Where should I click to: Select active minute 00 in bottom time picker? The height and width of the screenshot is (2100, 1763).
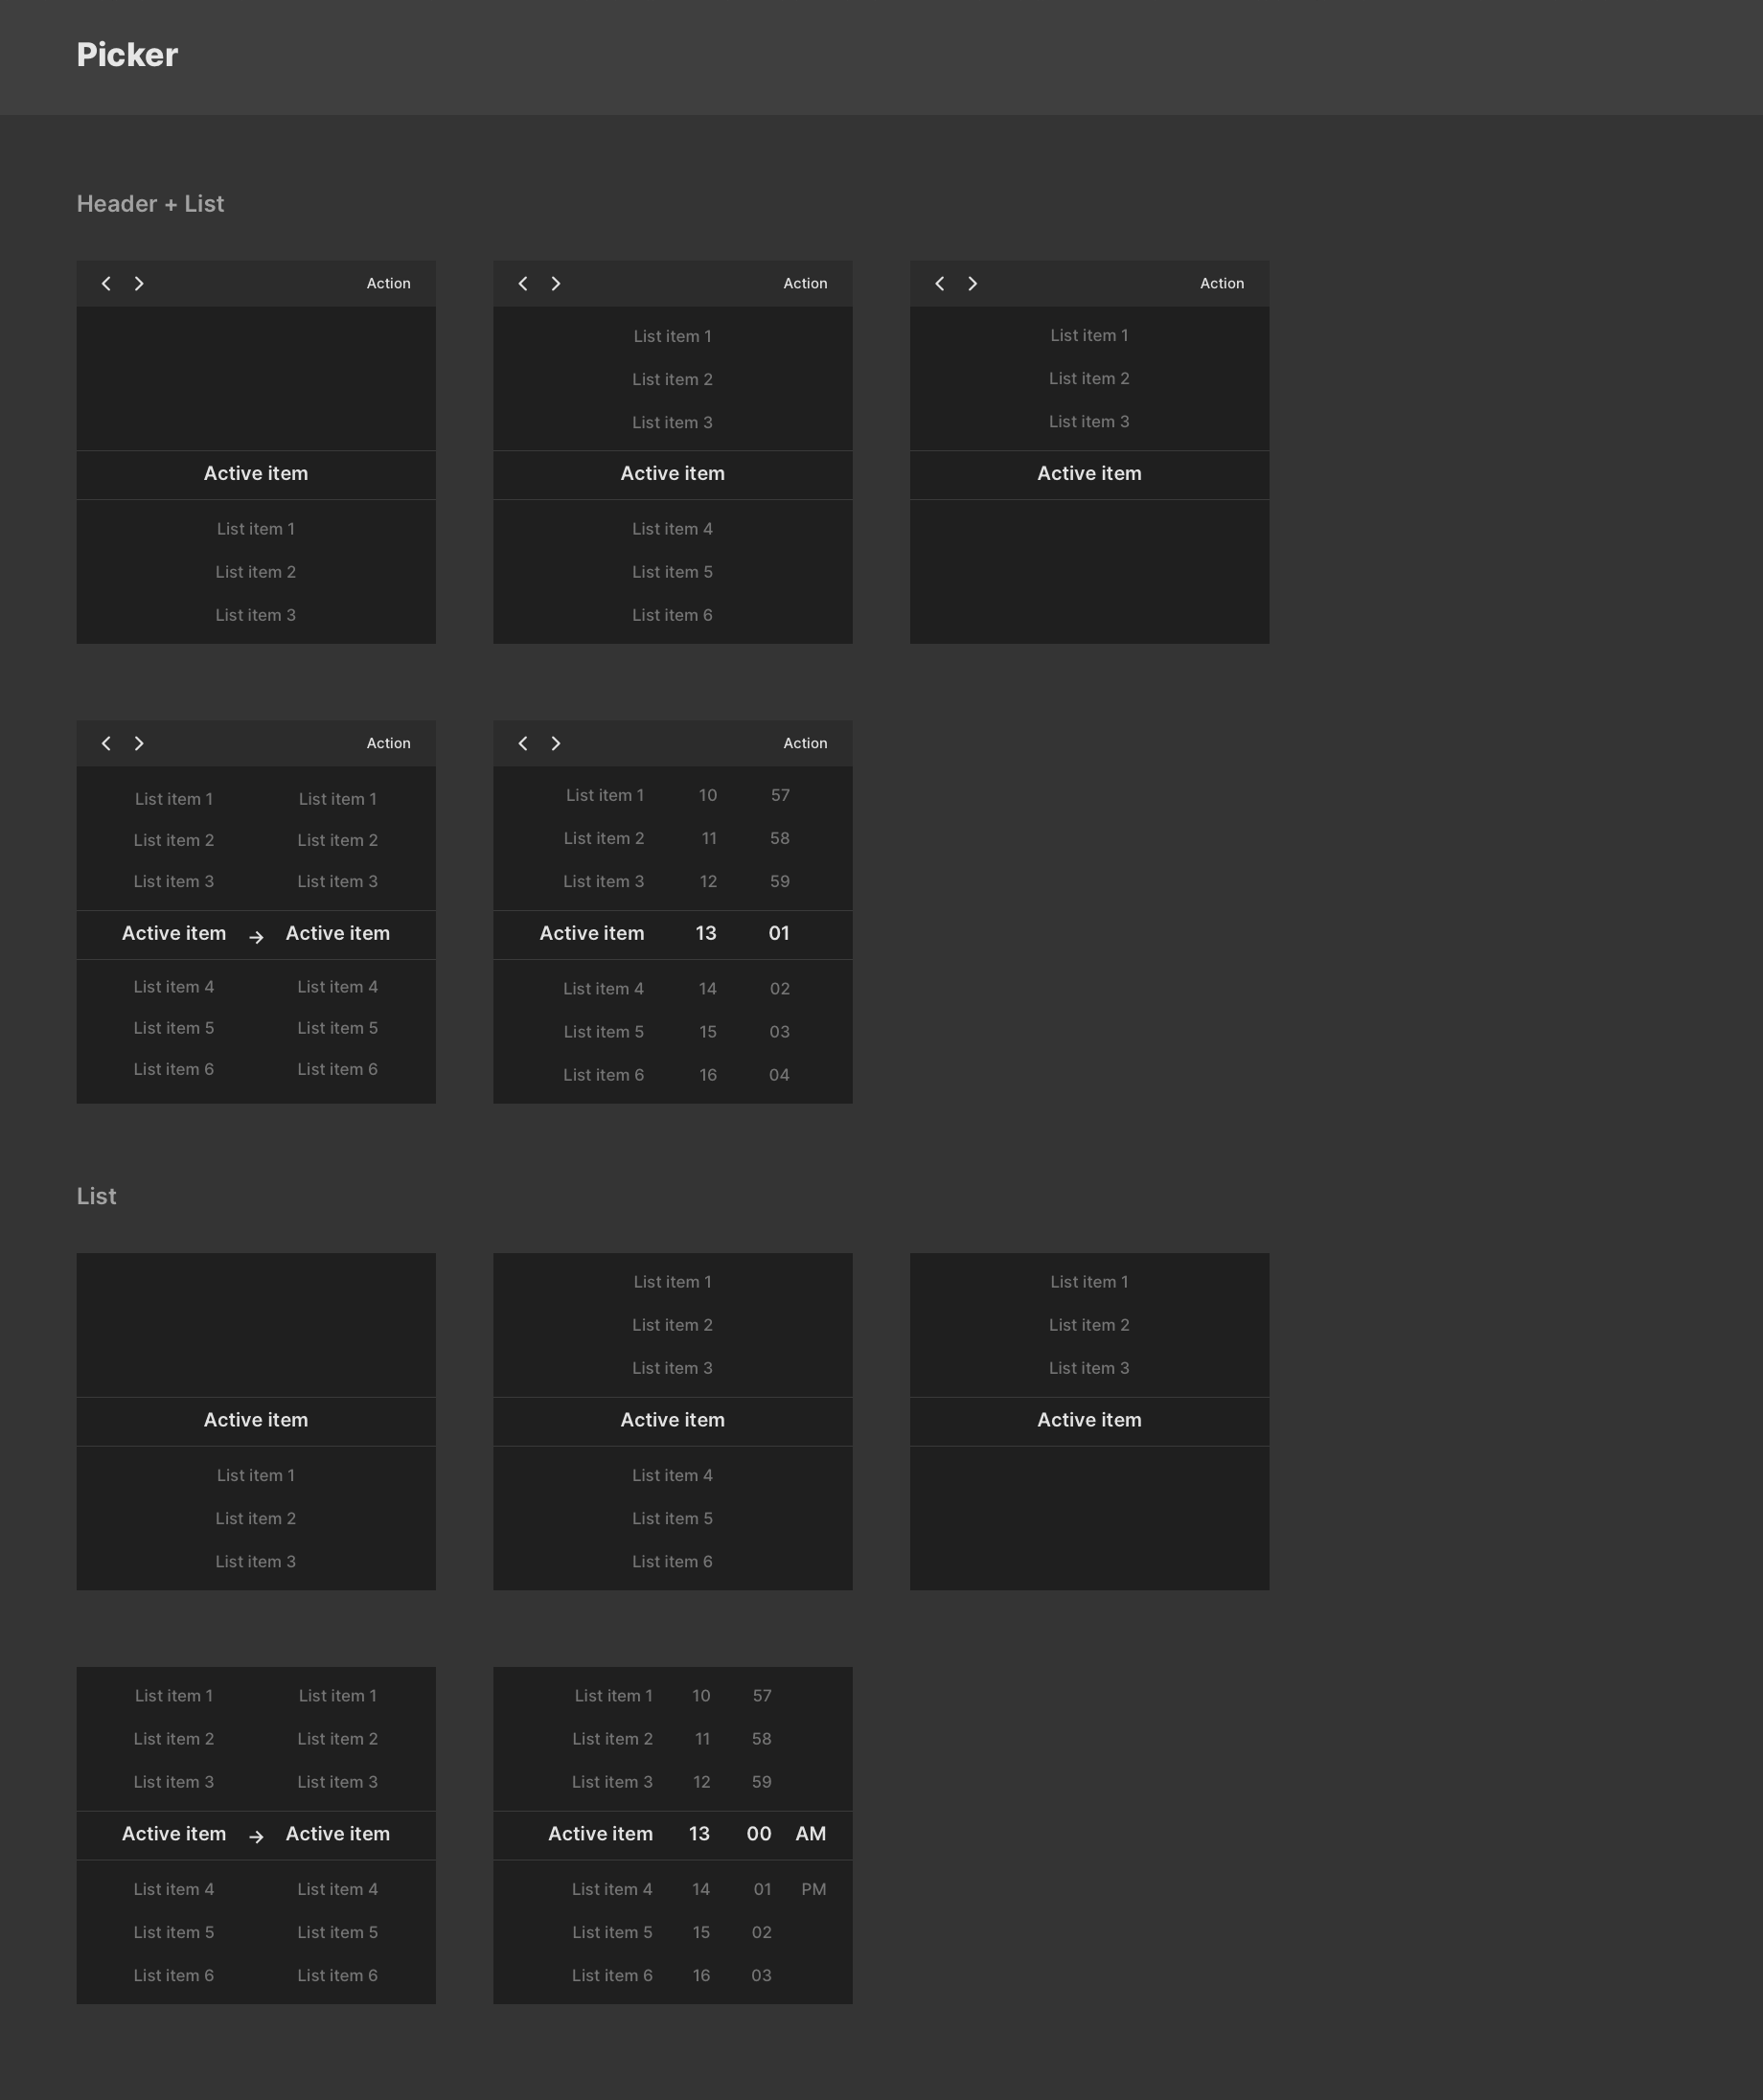pos(759,1834)
